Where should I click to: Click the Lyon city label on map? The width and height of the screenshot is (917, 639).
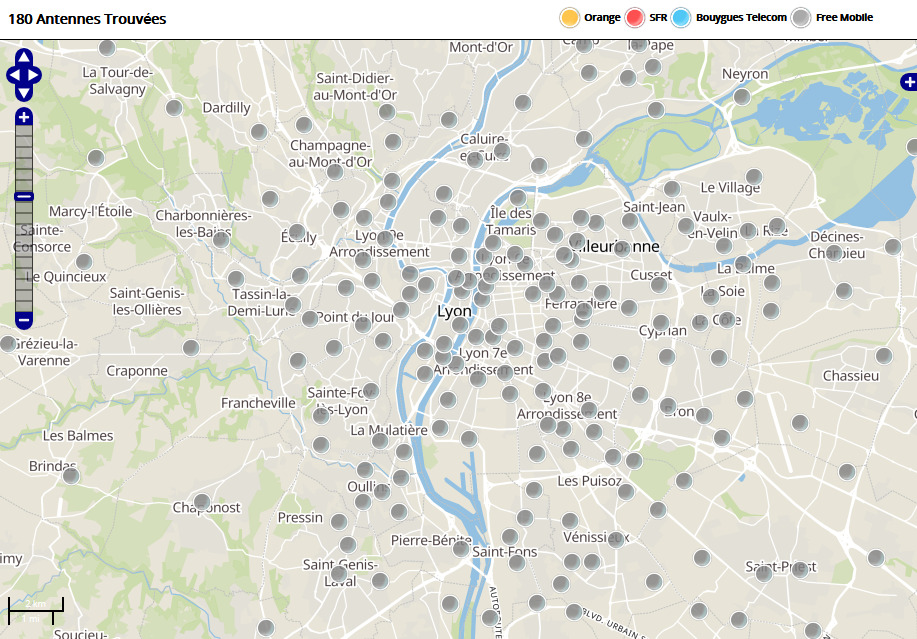pyautogui.click(x=454, y=312)
